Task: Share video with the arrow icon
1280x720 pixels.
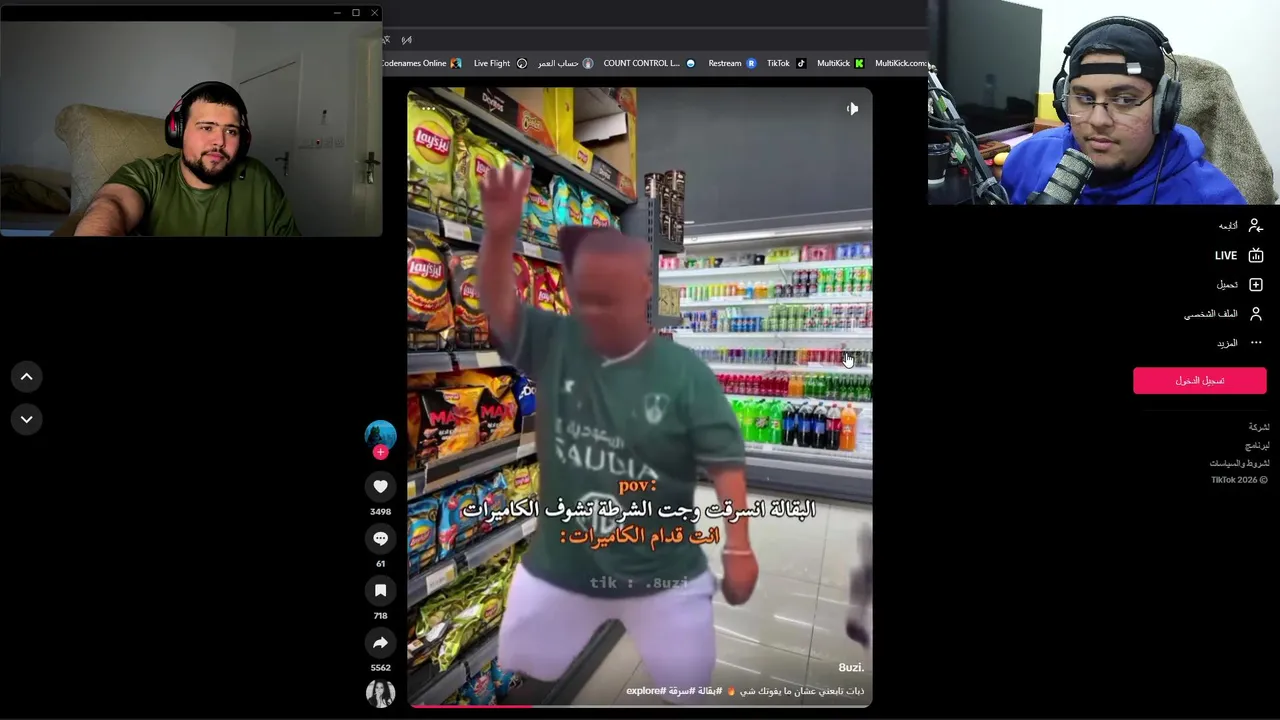Action: coord(380,642)
